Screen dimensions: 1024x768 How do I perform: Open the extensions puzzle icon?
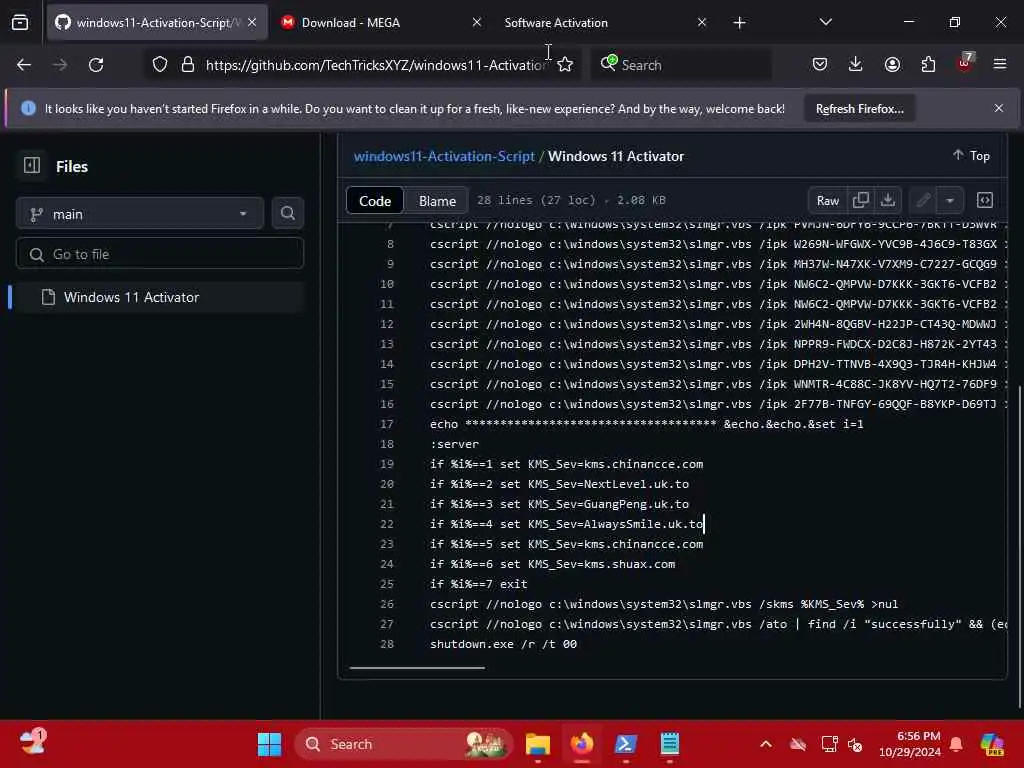[x=928, y=65]
